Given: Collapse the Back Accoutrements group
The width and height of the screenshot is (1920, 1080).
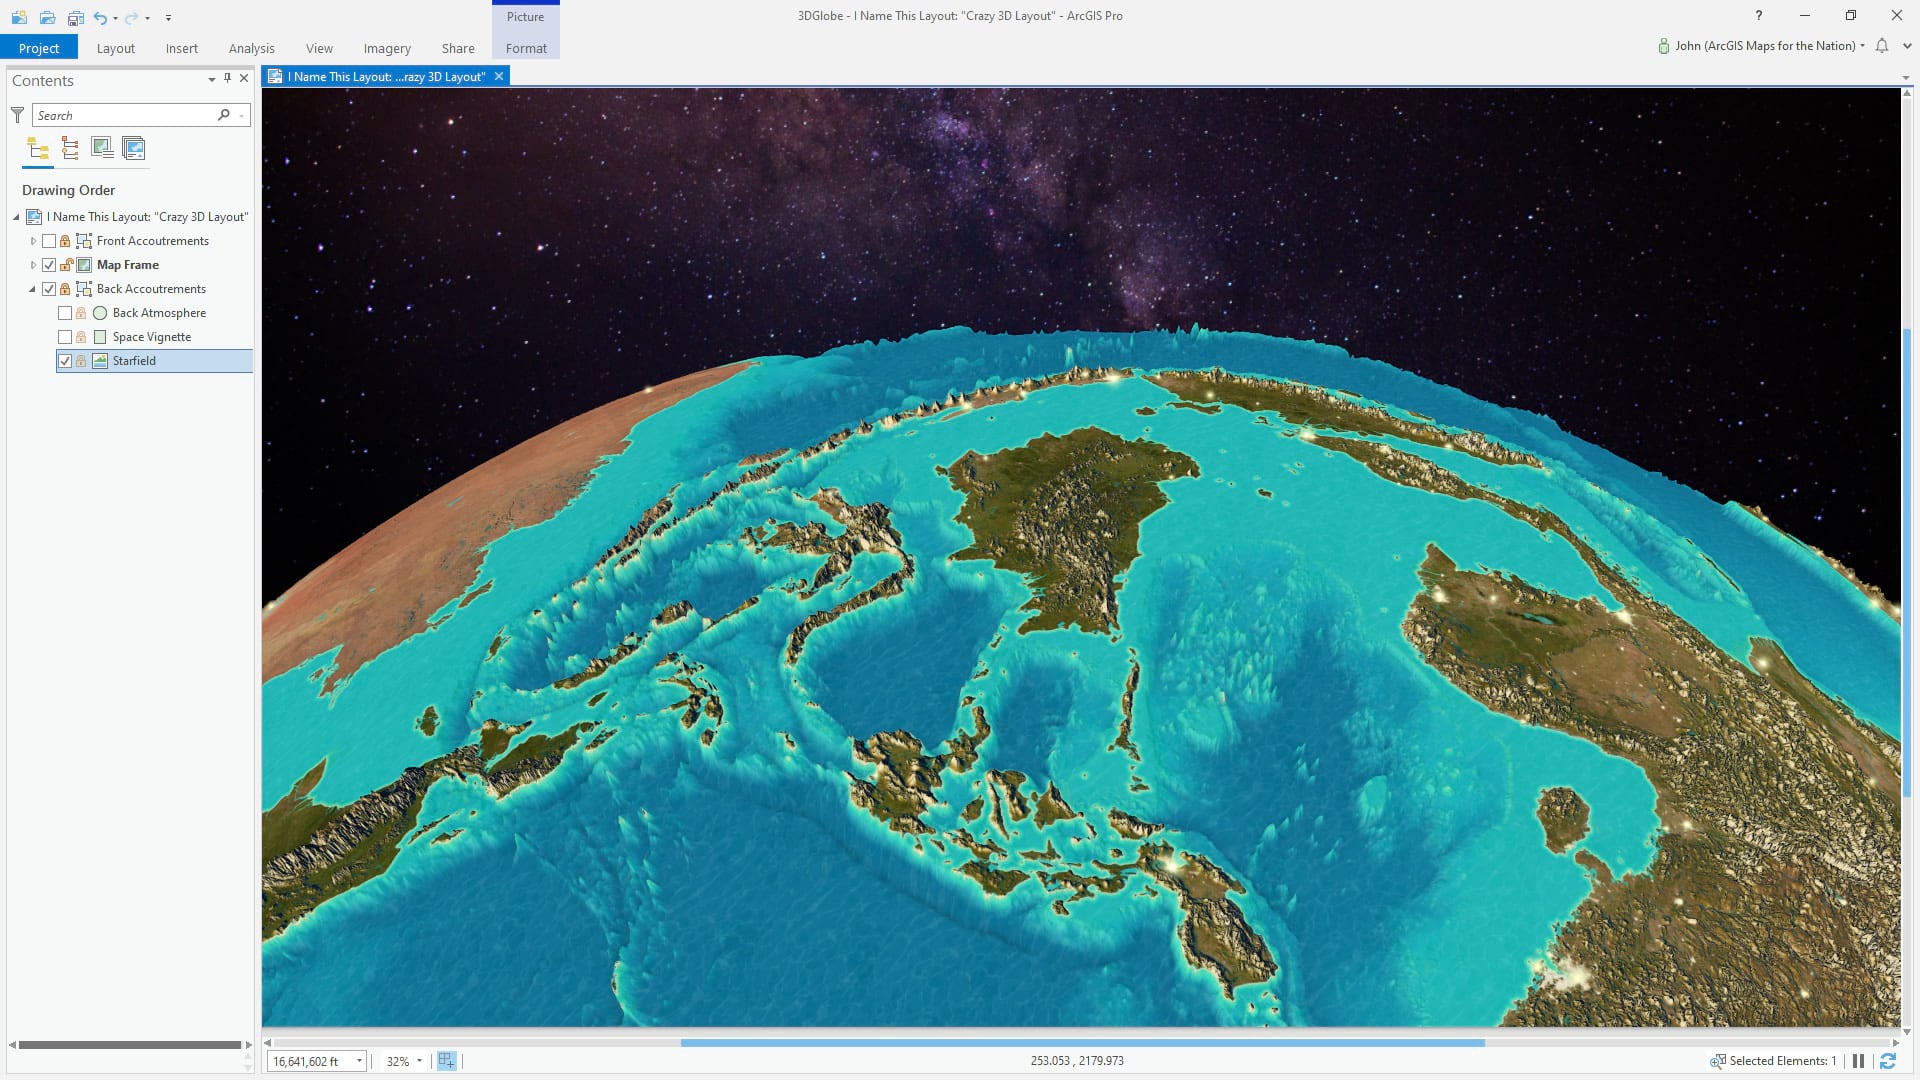Looking at the screenshot, I should [33, 289].
